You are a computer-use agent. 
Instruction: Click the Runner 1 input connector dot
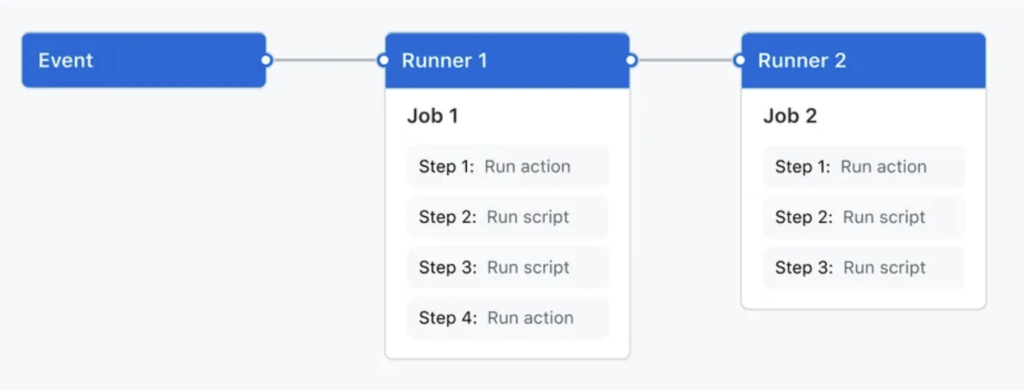[x=383, y=60]
